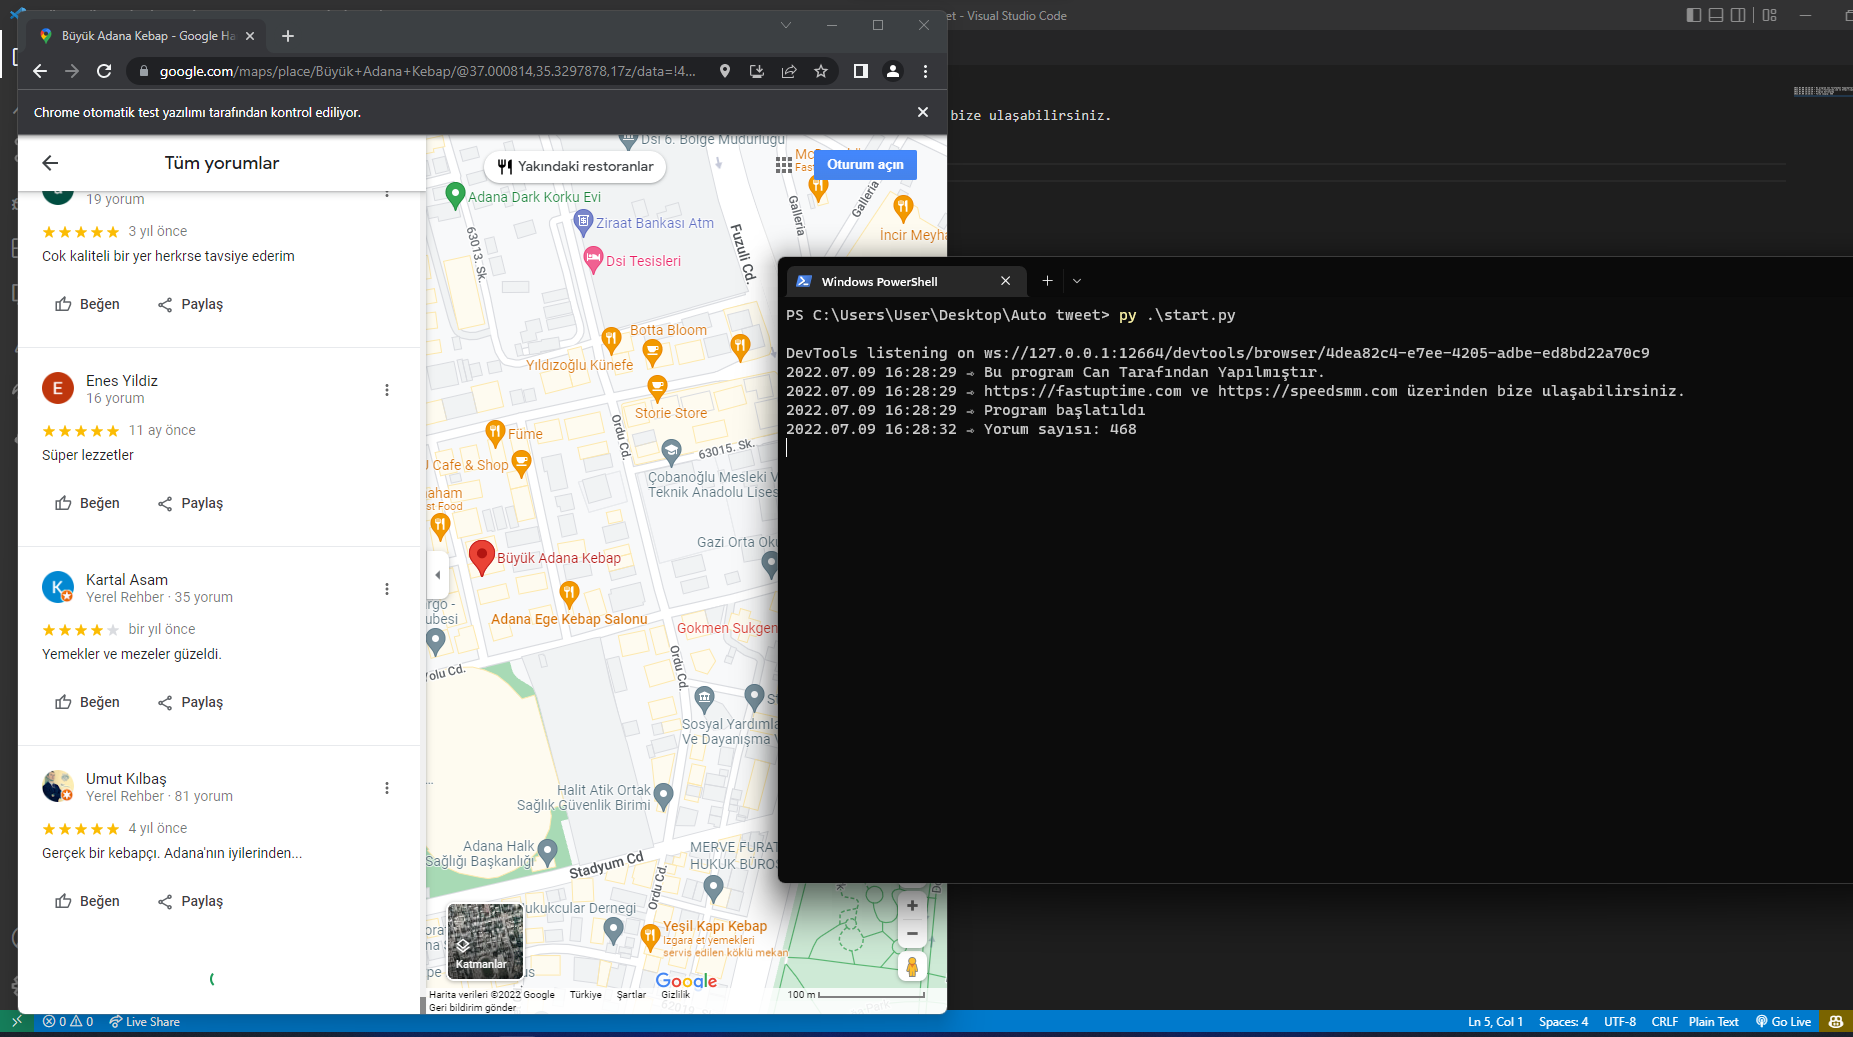Like Umut Kılbaş's review

pos(87,901)
